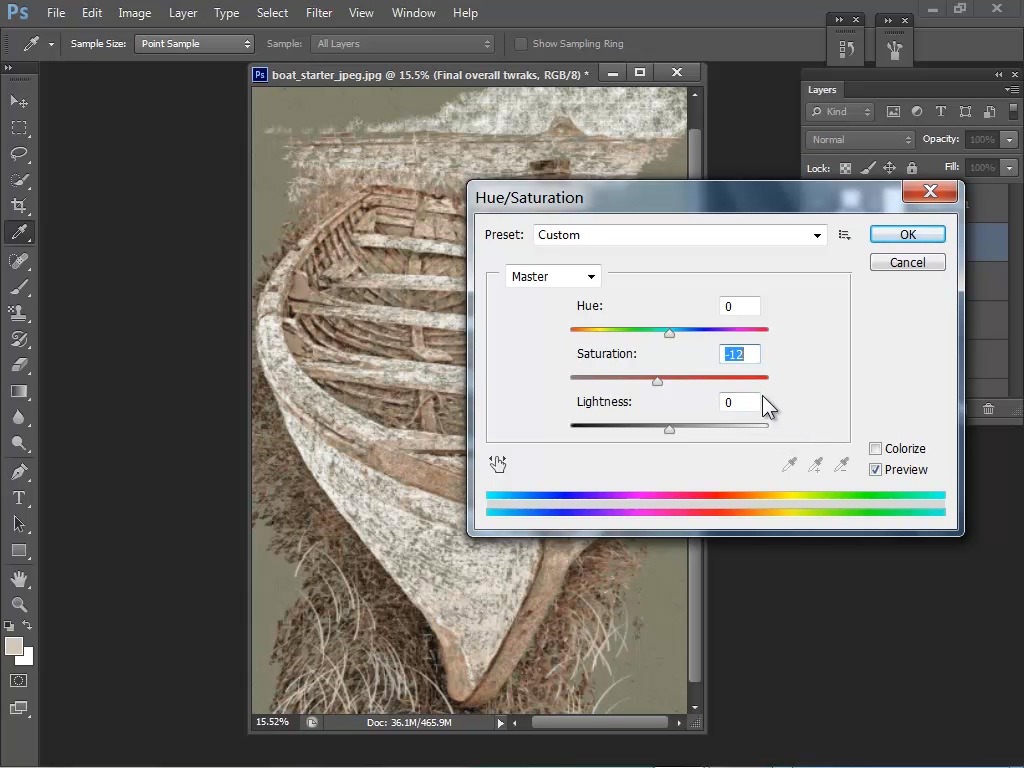Open the History panel icon
Image resolution: width=1024 pixels, height=768 pixels.
point(846,48)
